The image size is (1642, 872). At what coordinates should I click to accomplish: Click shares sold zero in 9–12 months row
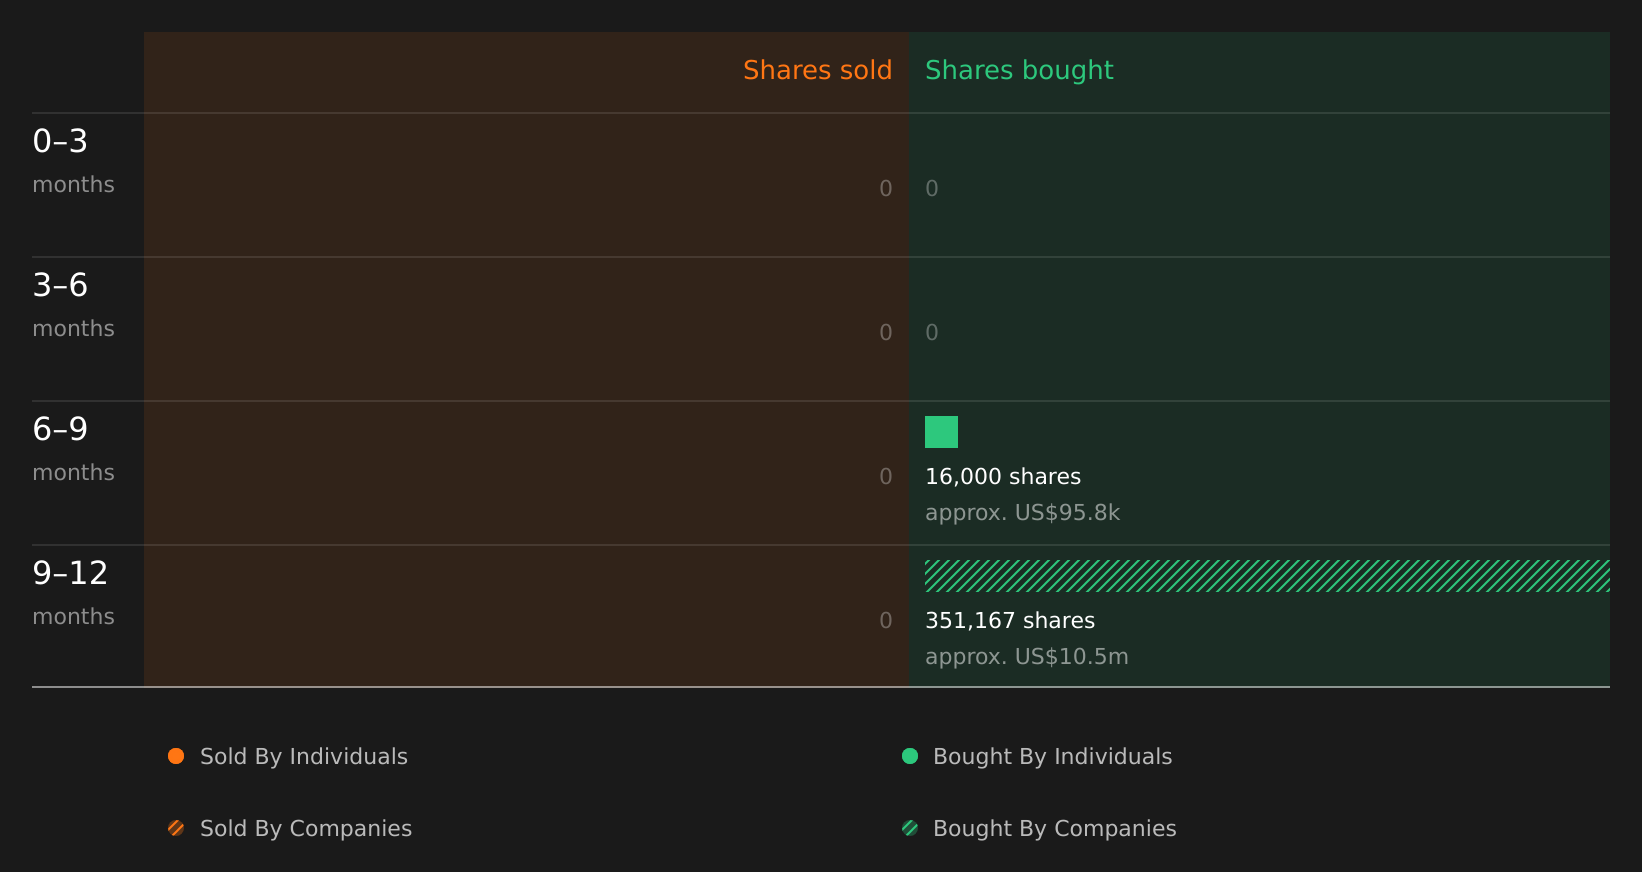886,621
